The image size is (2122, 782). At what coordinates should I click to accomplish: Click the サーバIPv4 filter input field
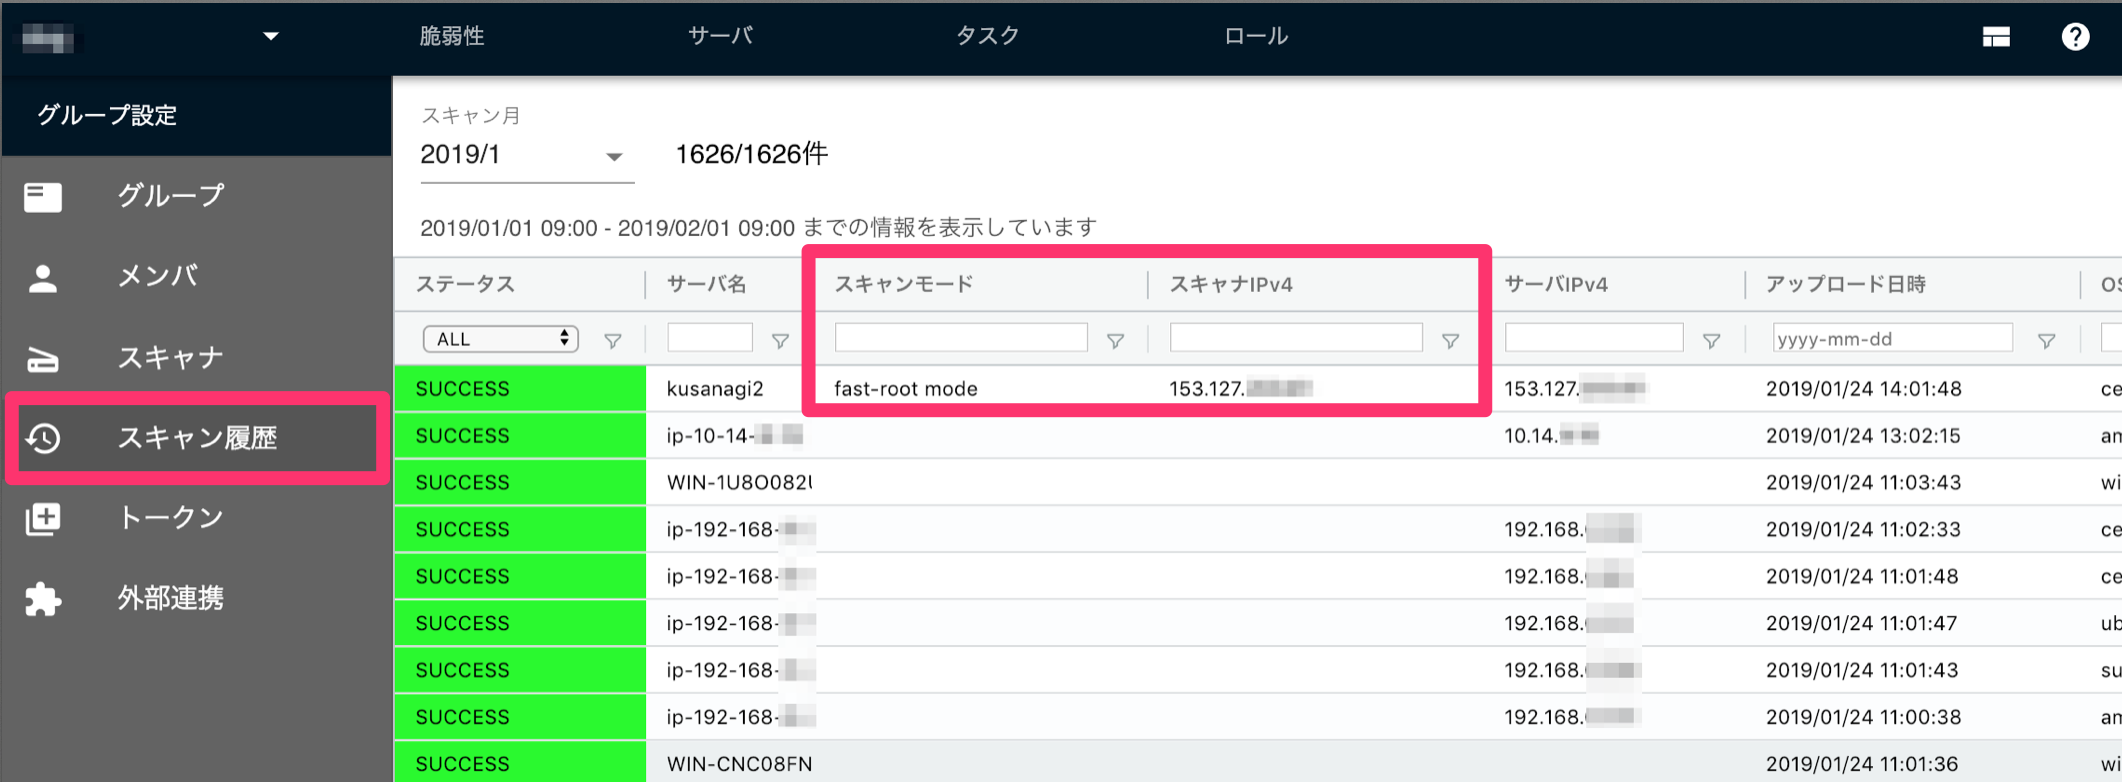(1594, 338)
